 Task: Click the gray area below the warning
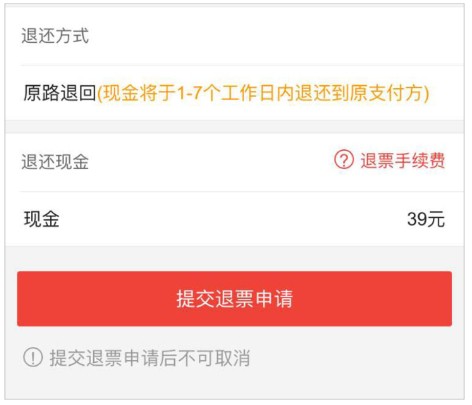(234, 385)
